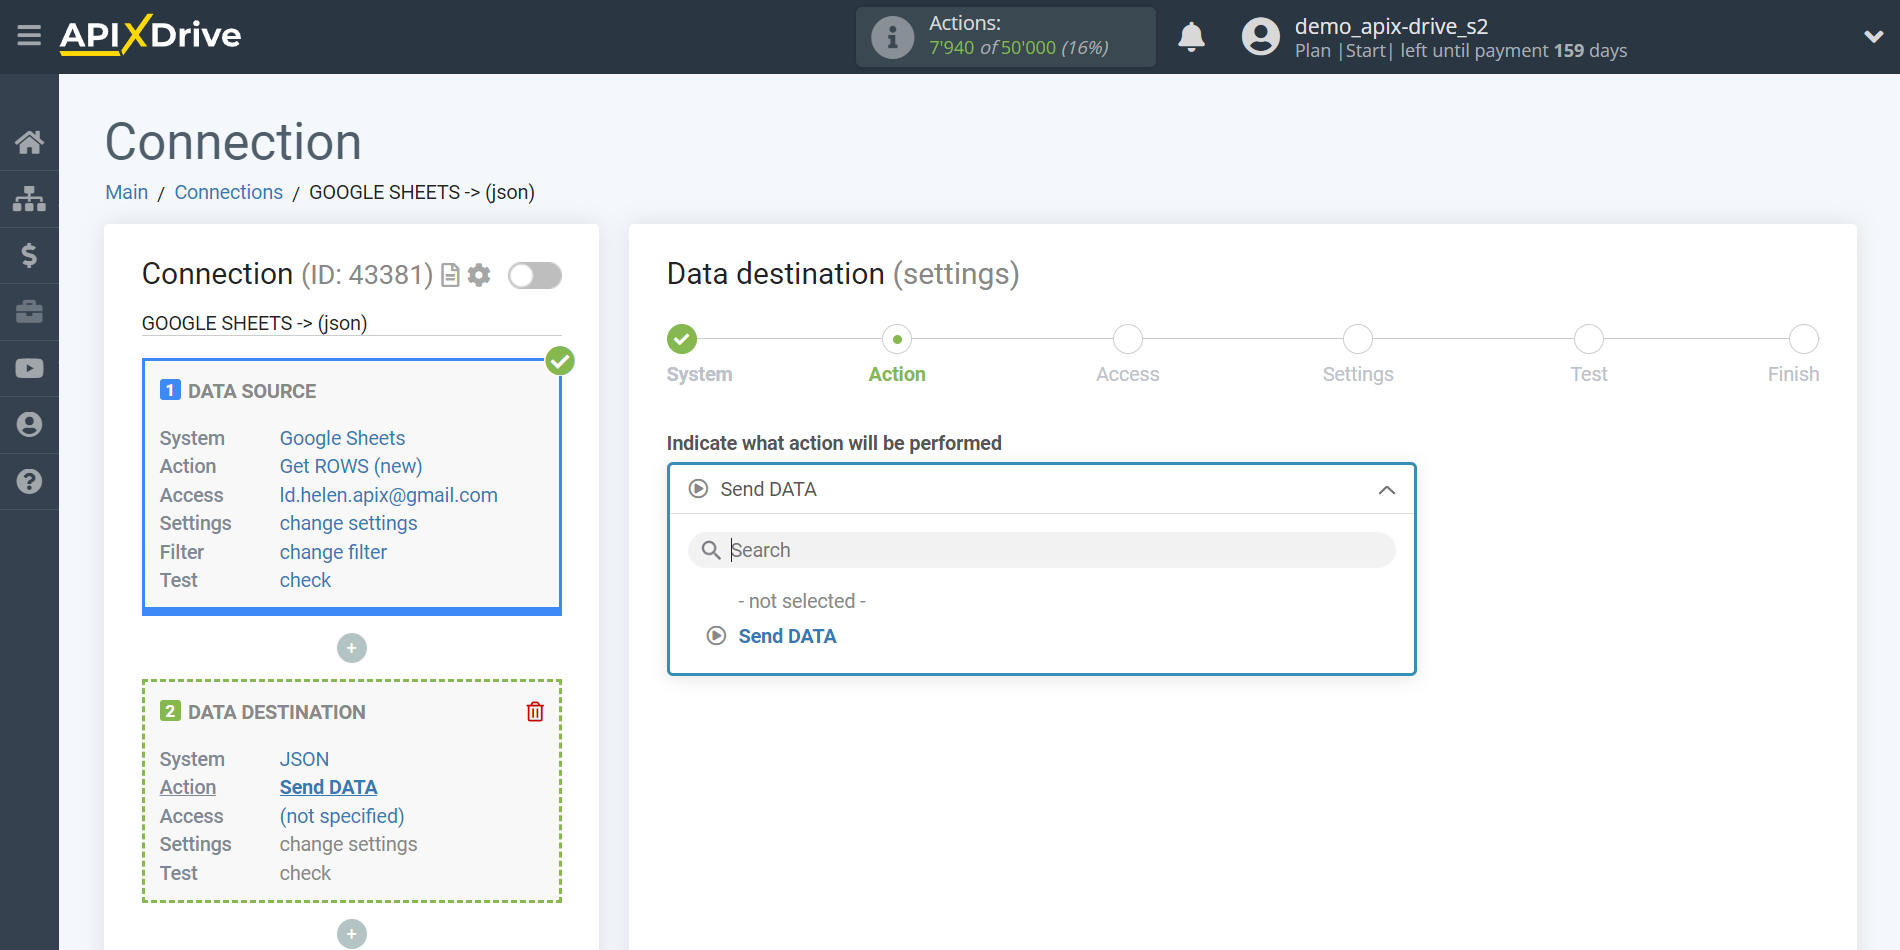Image resolution: width=1900 pixels, height=950 pixels.
Task: Click the green checkmark on data source
Action: pos(560,361)
